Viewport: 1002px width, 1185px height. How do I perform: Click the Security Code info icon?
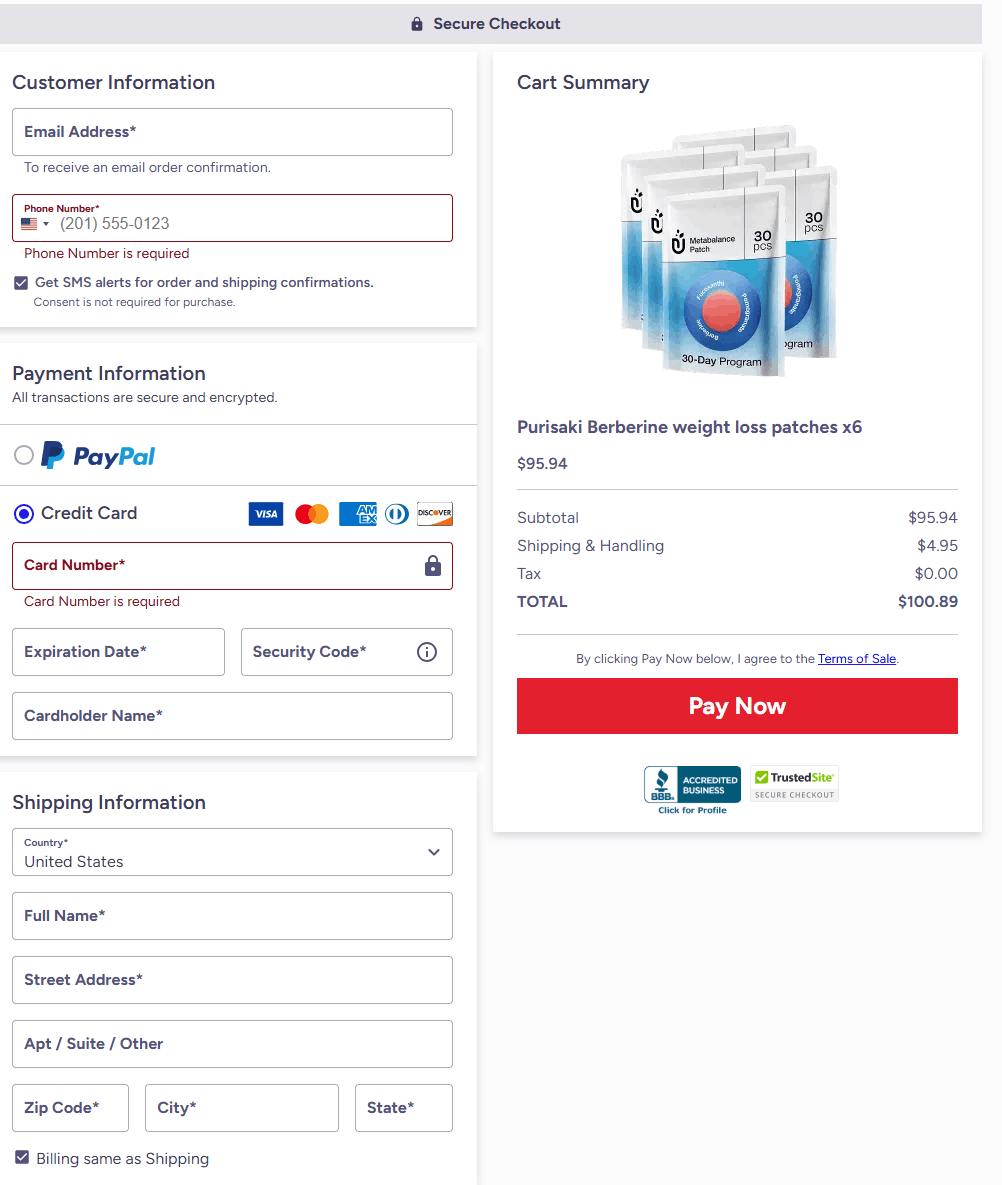click(427, 652)
